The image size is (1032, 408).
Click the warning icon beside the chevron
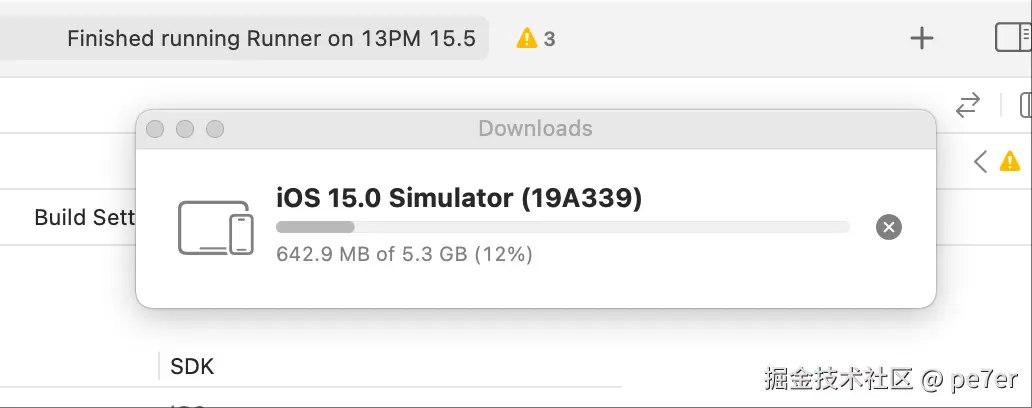point(1010,160)
